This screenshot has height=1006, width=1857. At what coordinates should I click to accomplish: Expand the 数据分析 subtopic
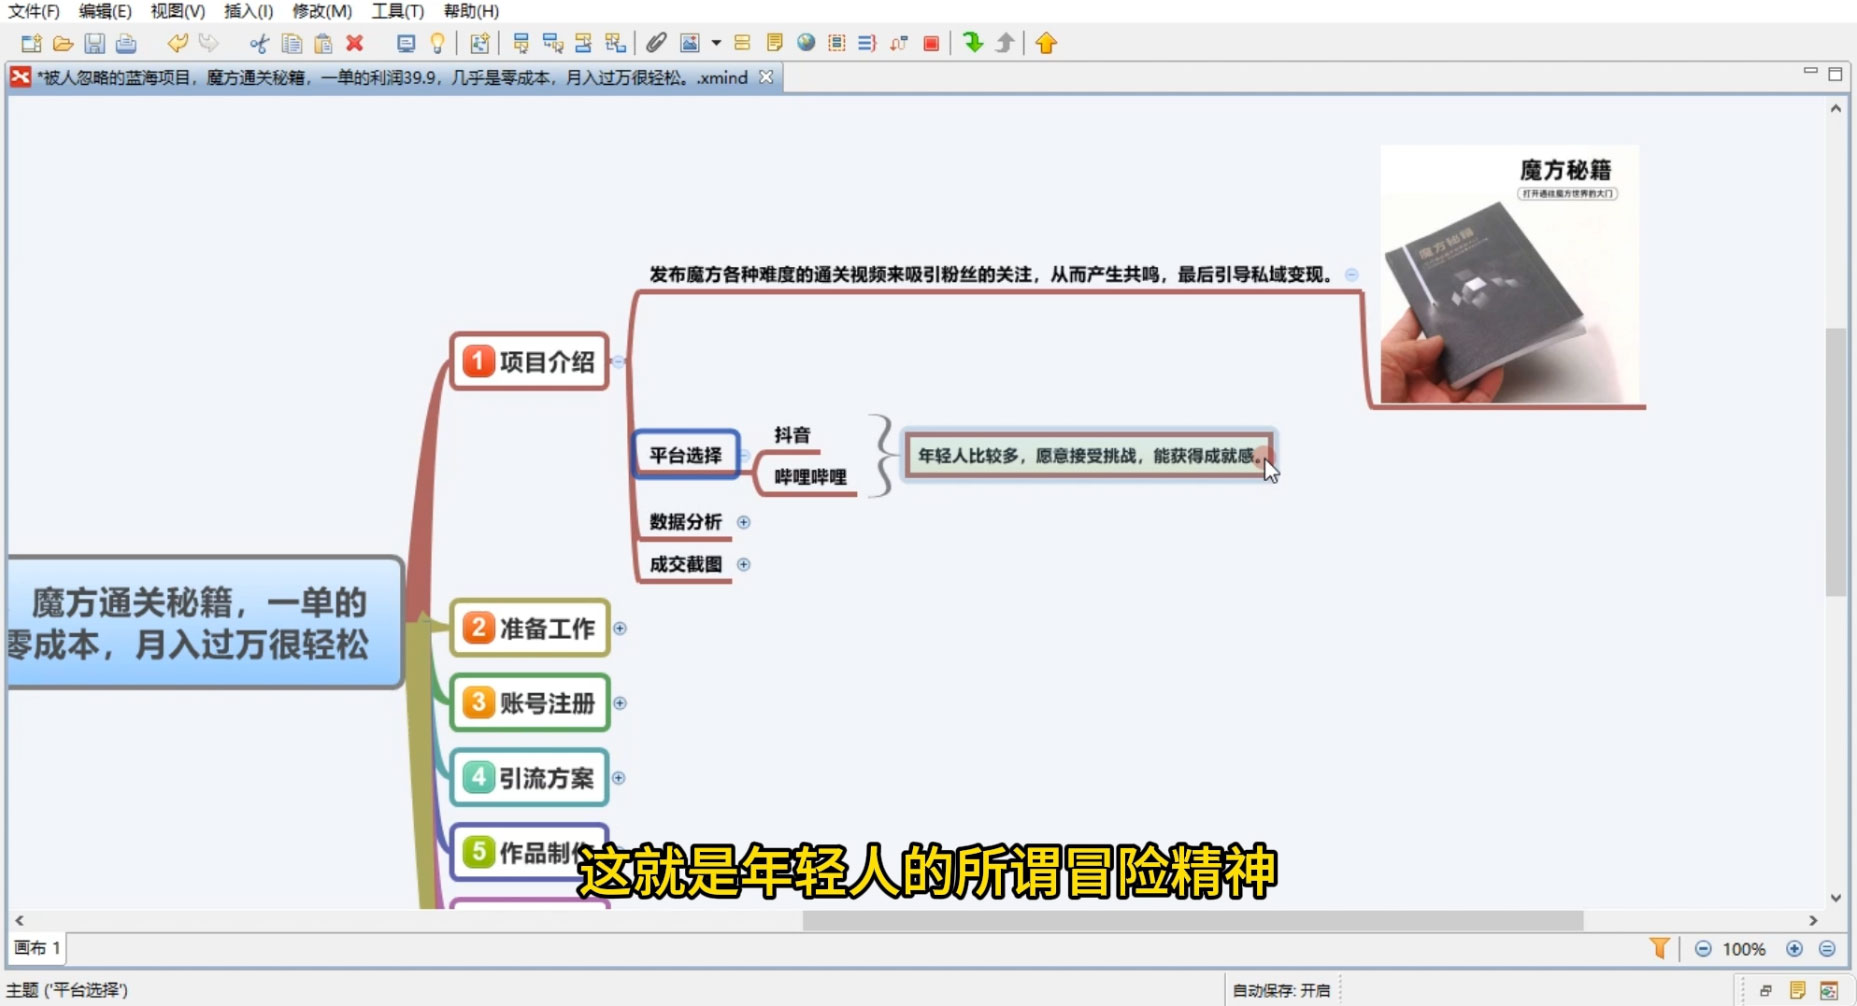(x=743, y=522)
